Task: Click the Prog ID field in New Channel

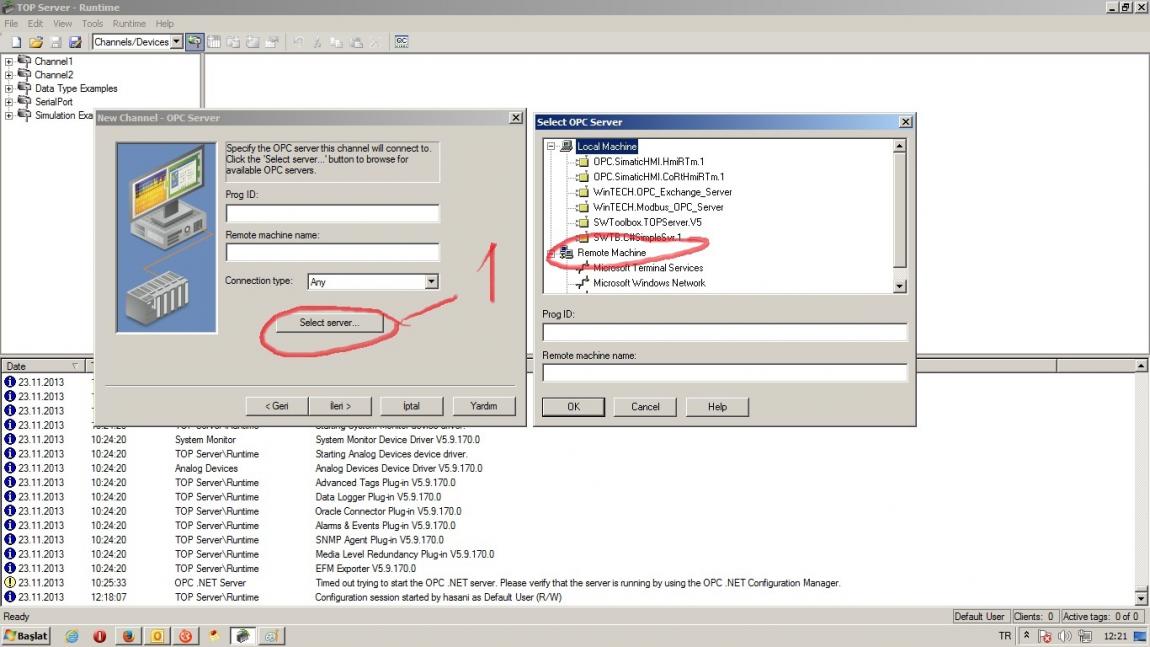Action: point(332,213)
